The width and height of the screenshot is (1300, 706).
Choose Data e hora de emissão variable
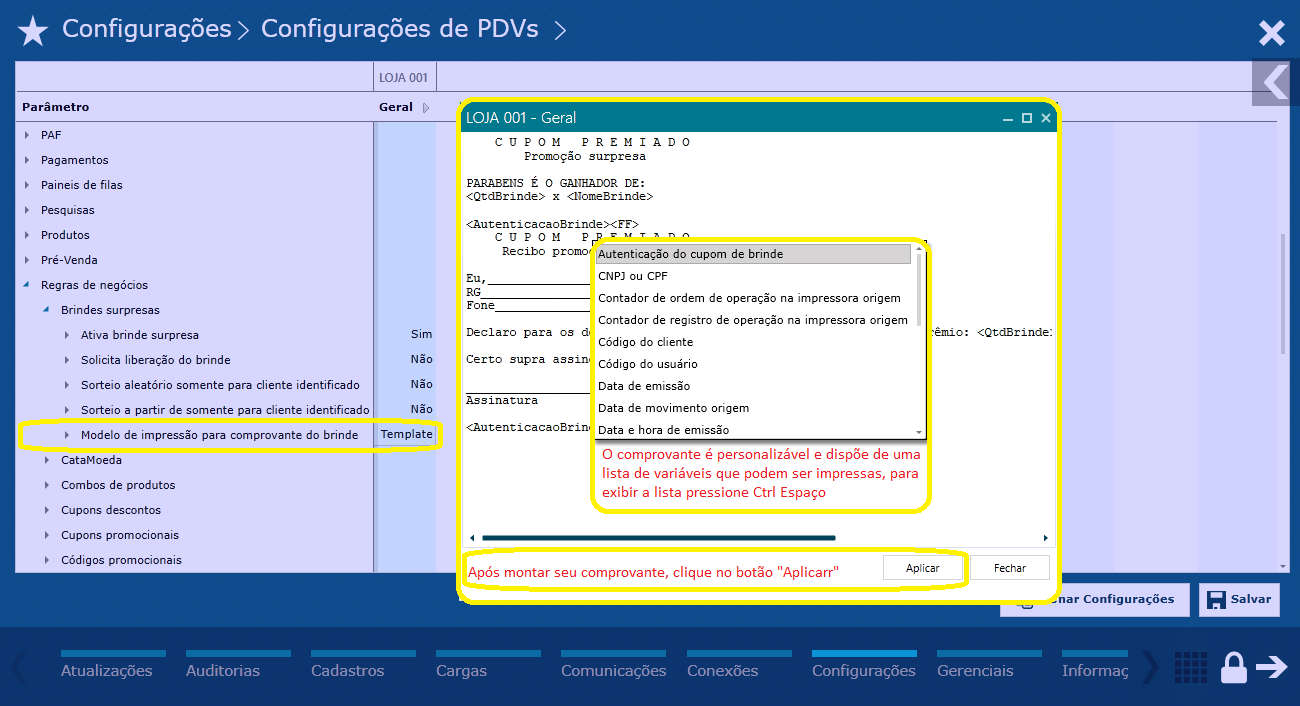(753, 430)
